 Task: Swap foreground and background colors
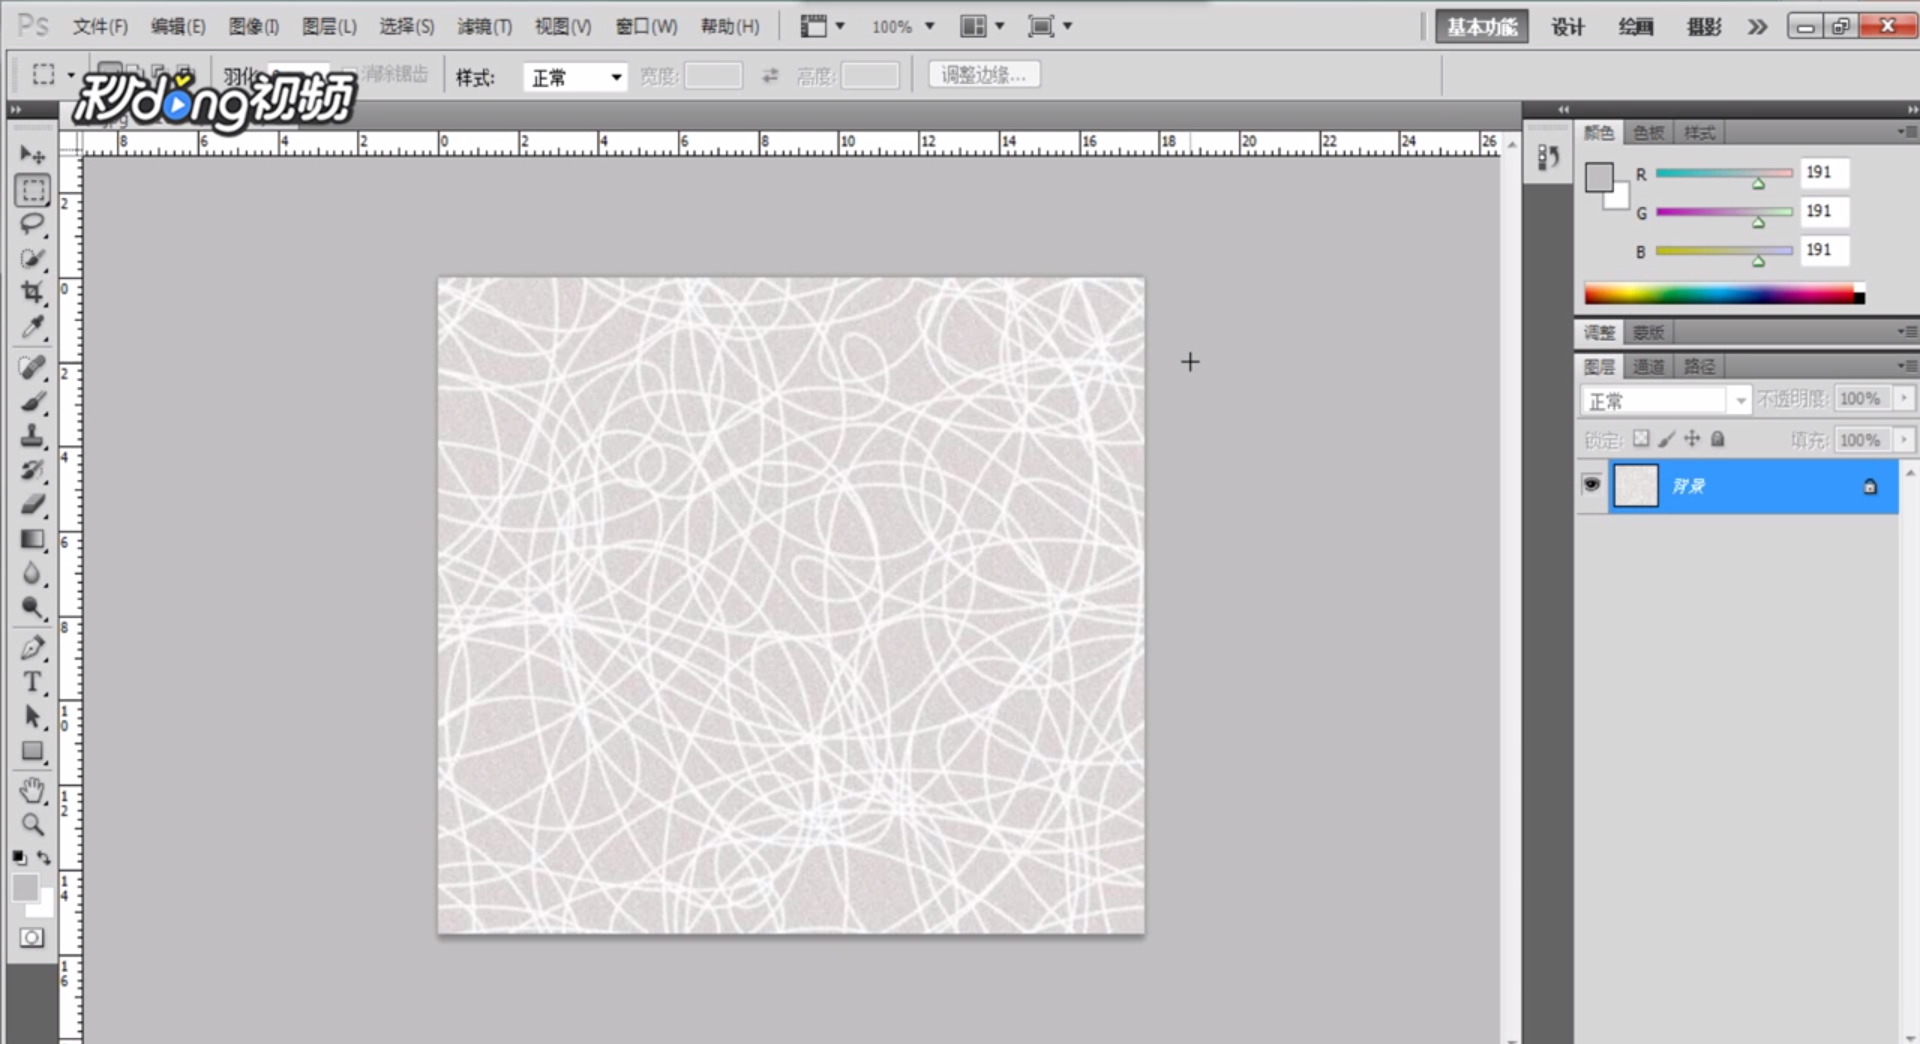[44, 858]
